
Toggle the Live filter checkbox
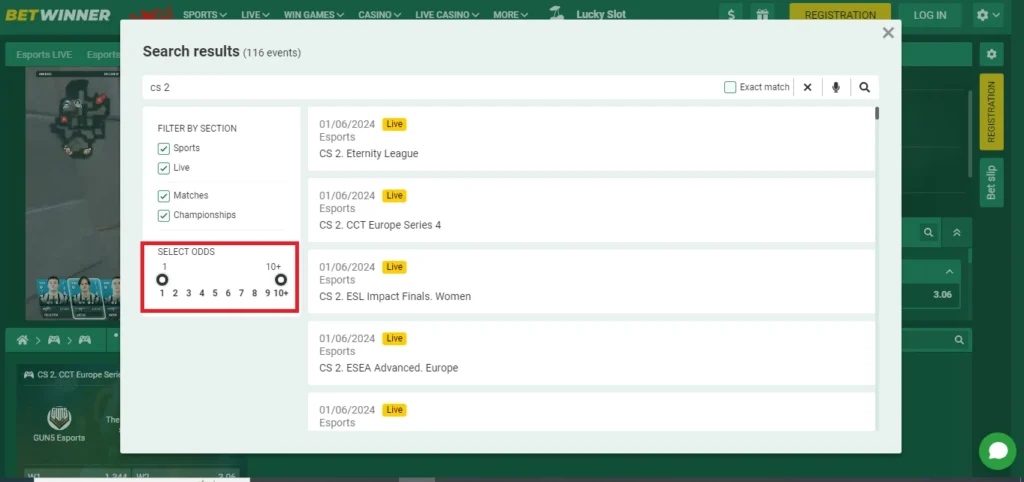164,169
